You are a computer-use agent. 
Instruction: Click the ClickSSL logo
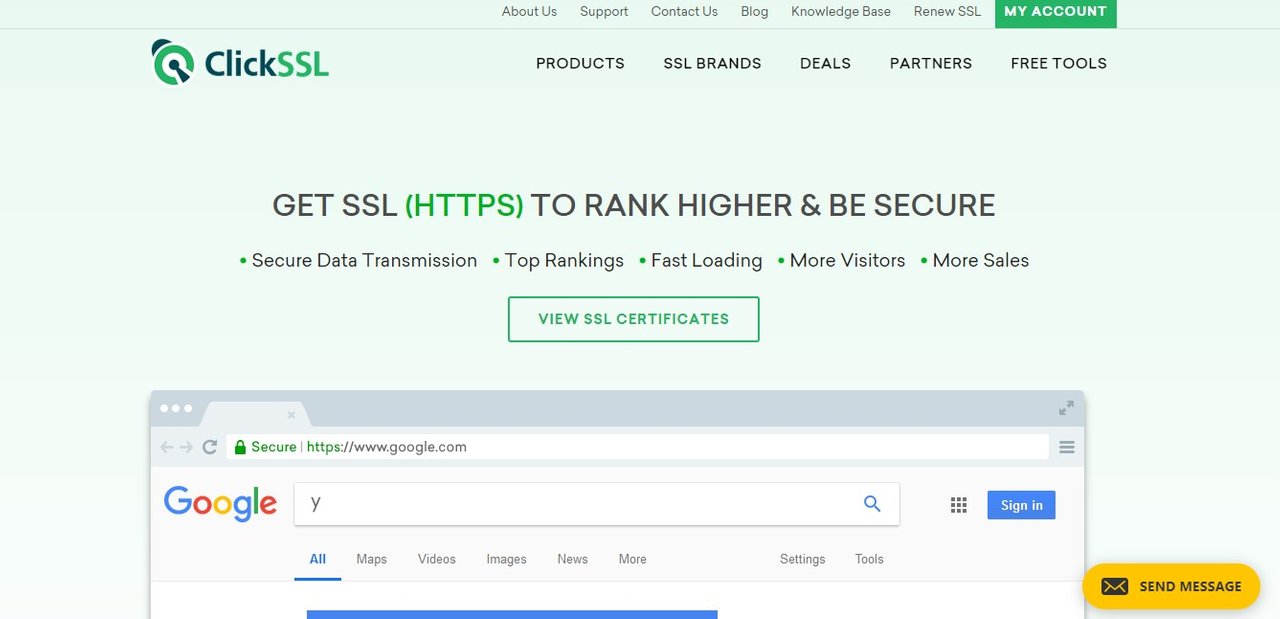tap(240, 62)
